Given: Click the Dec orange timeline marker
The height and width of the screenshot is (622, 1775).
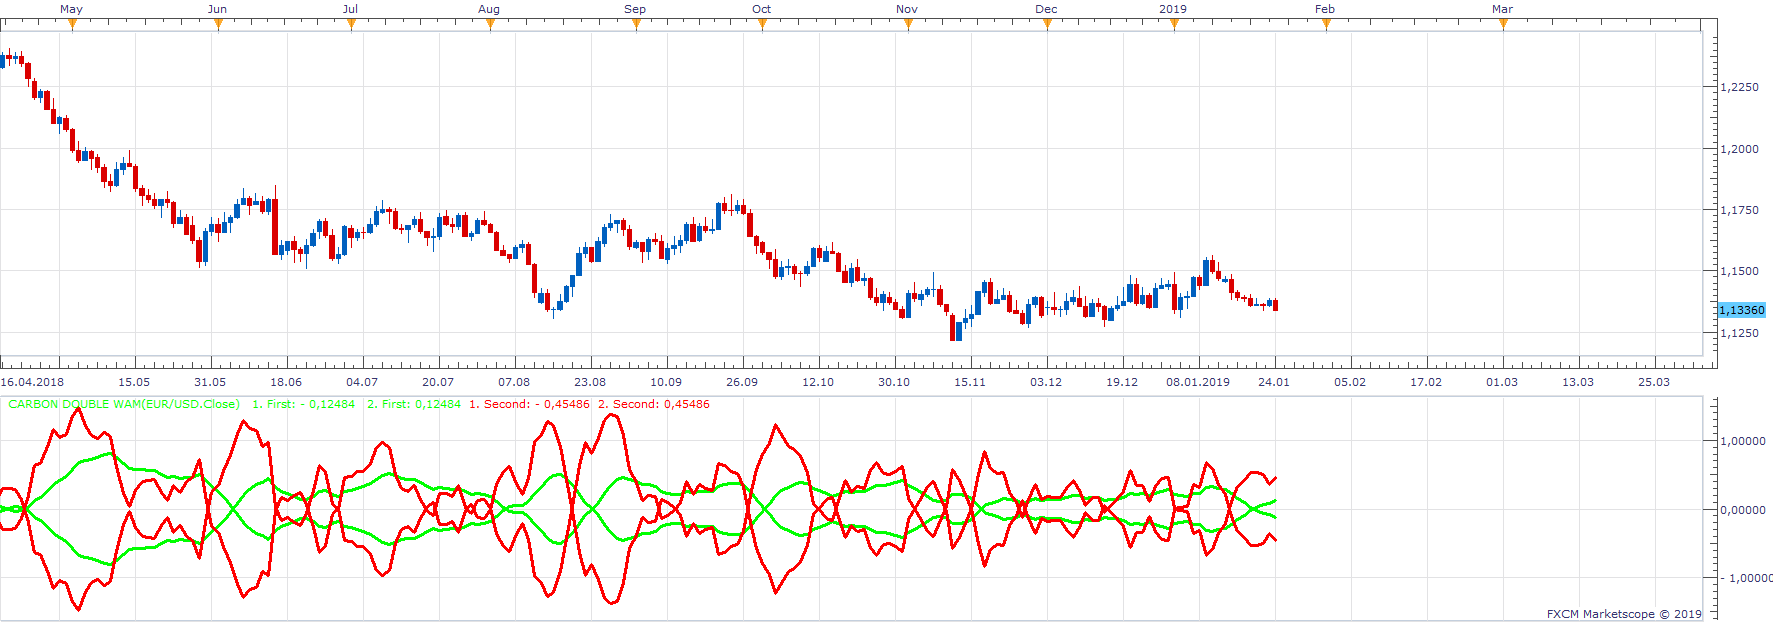Looking at the screenshot, I should click(x=1047, y=25).
